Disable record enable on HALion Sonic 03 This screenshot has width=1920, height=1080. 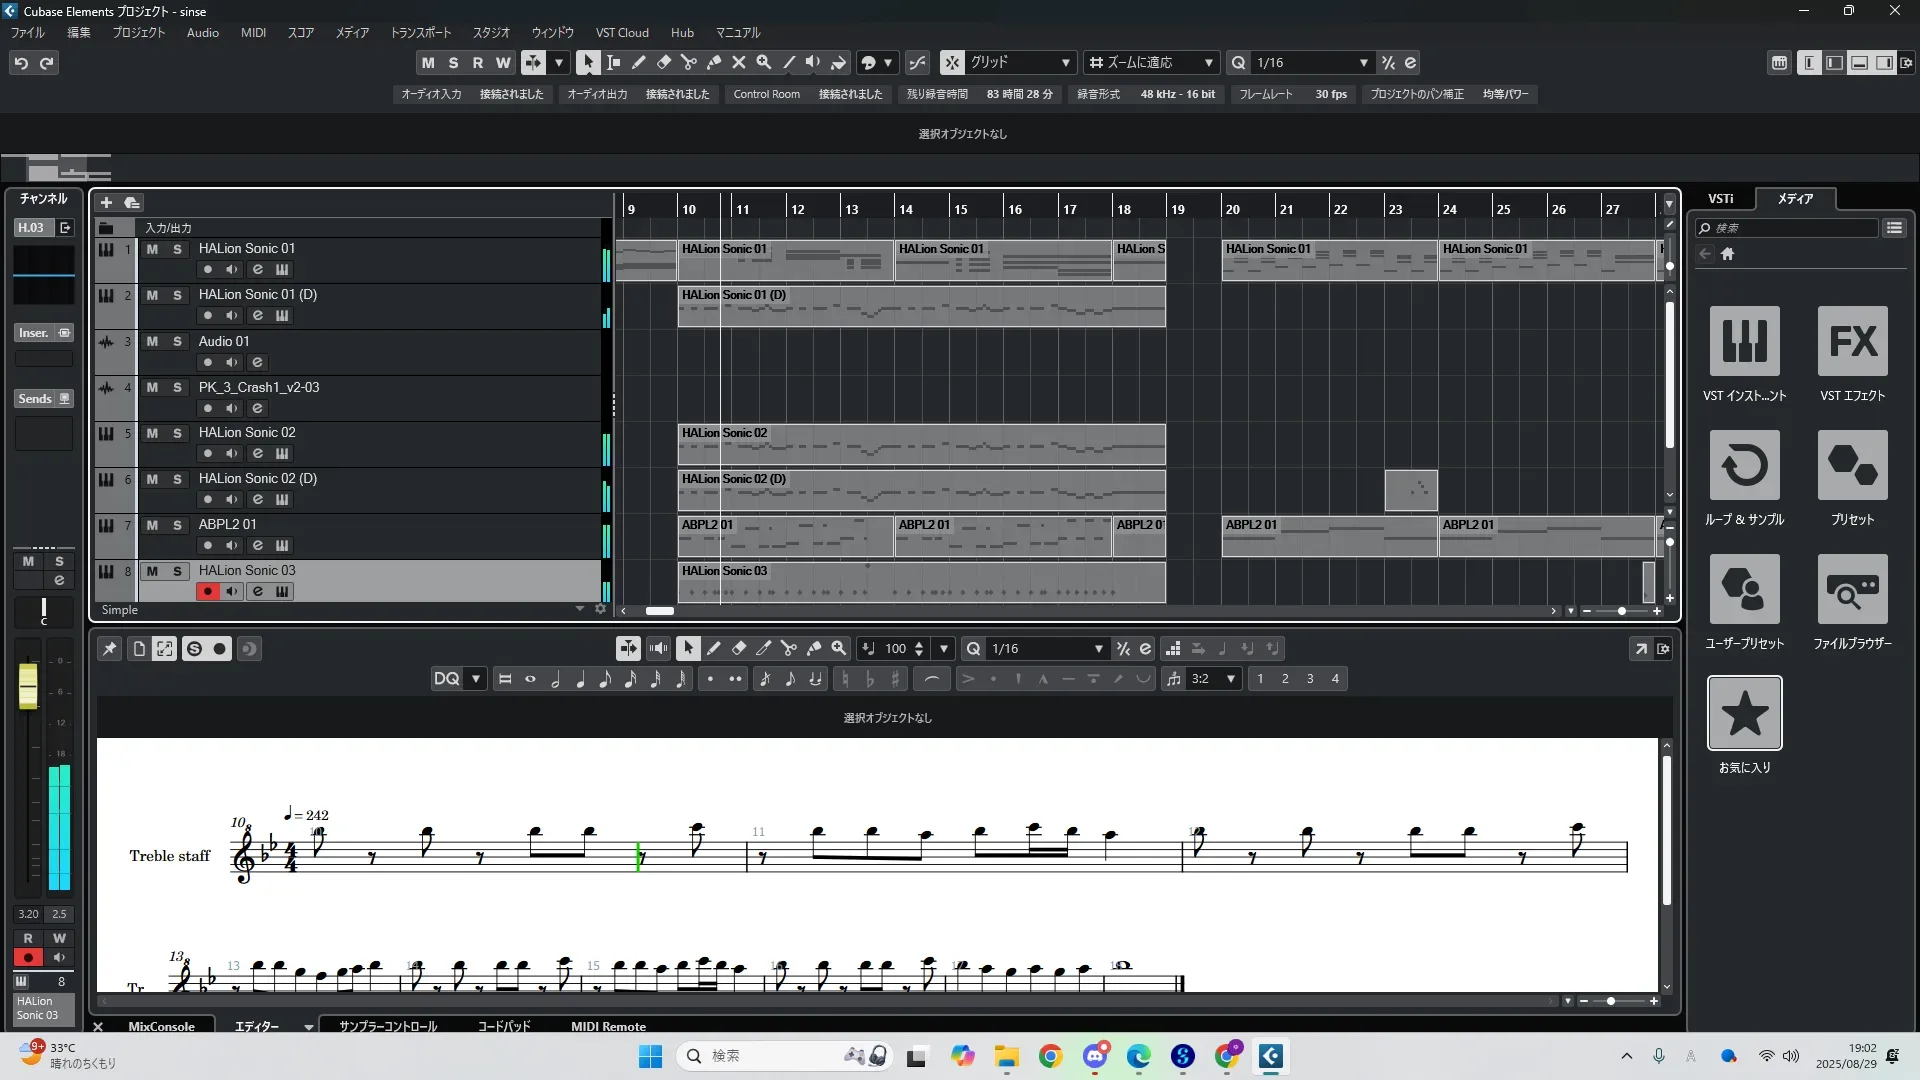(x=207, y=591)
